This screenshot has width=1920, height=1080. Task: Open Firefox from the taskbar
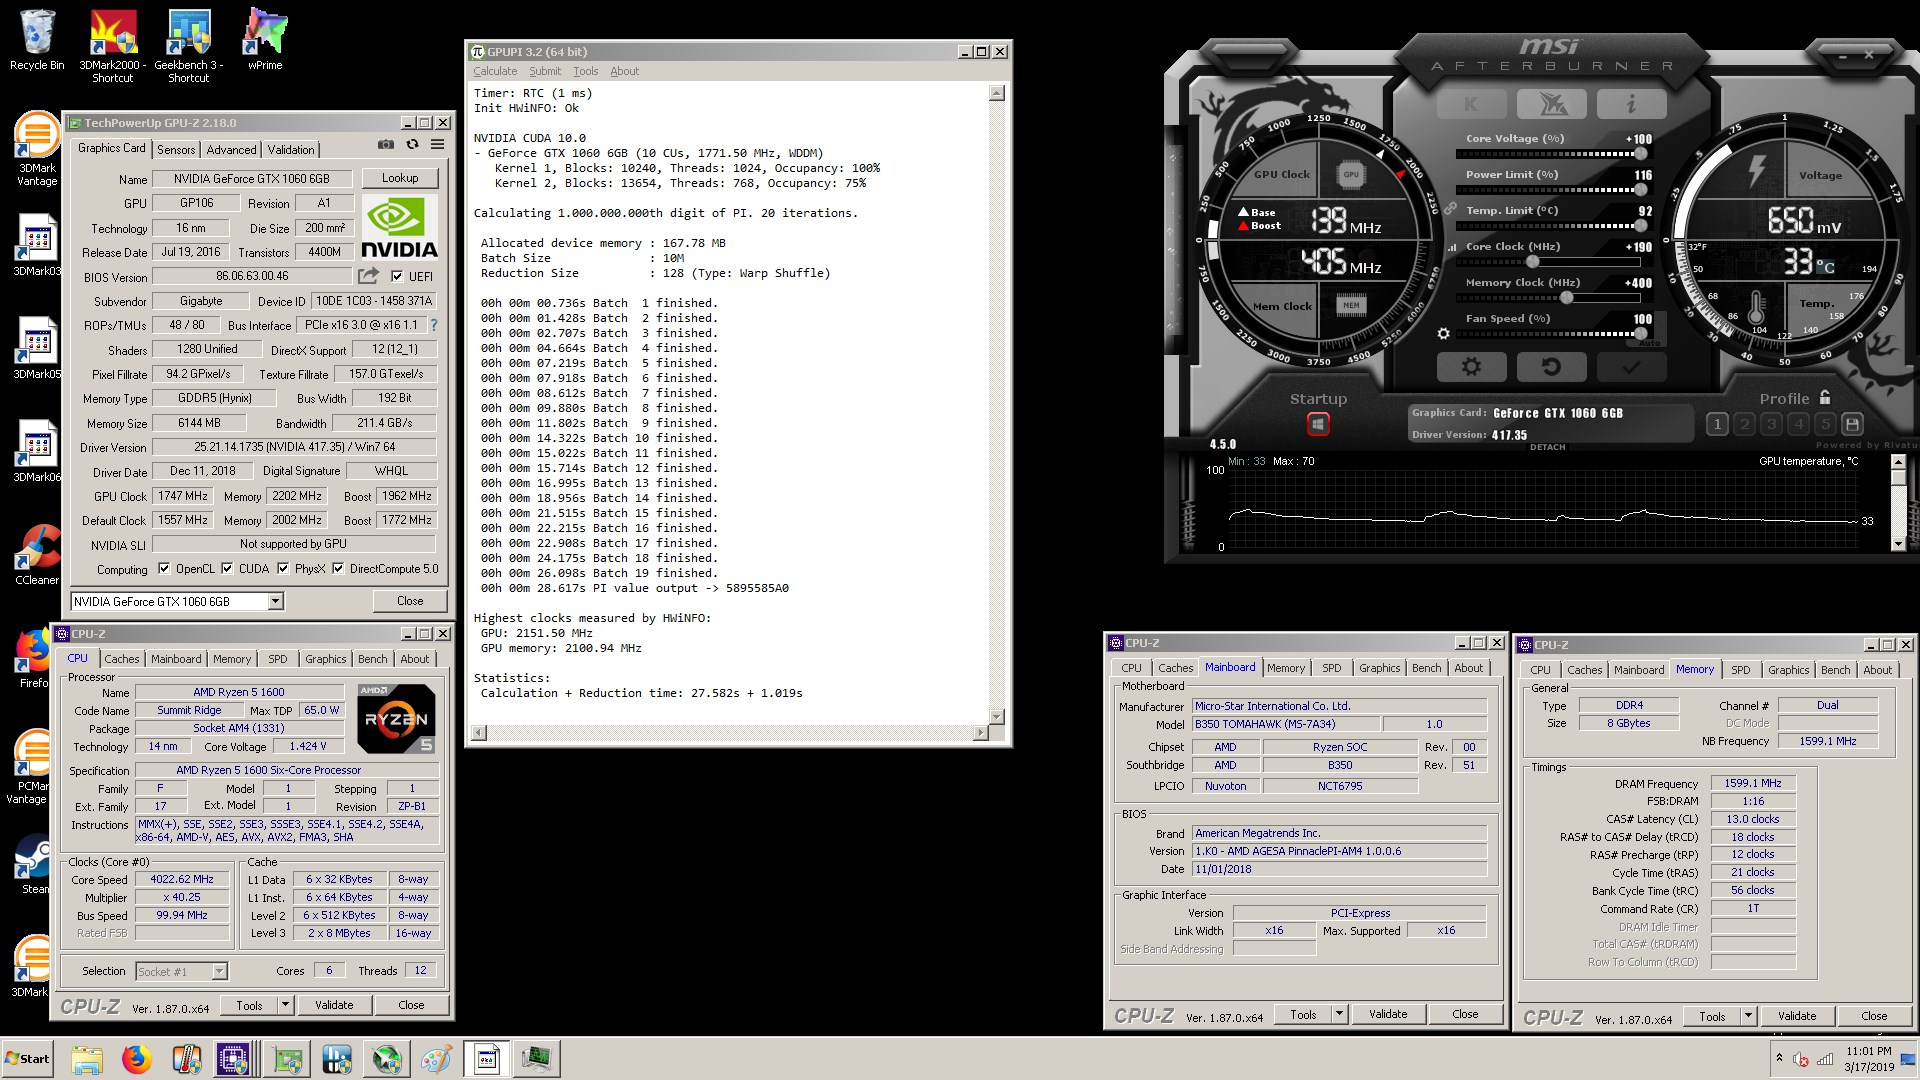(x=137, y=1058)
